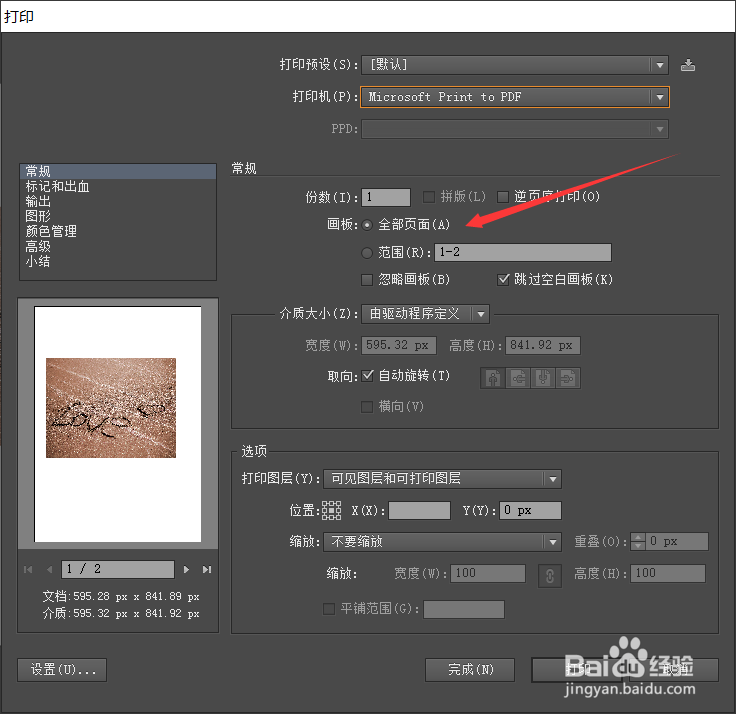Select 标记和出血 category

pyautogui.click(x=118, y=187)
